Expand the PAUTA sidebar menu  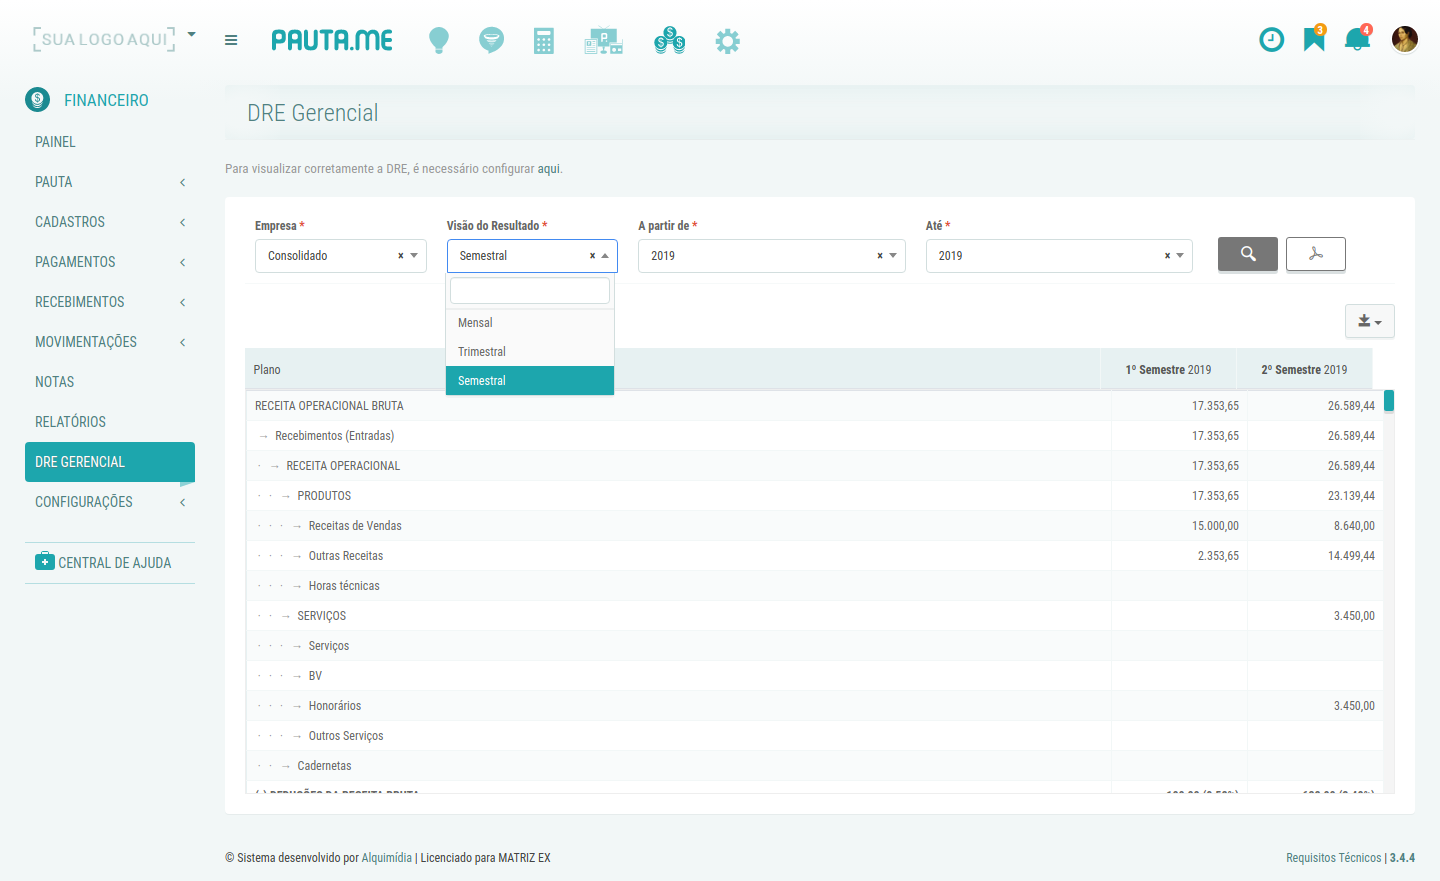pos(110,182)
